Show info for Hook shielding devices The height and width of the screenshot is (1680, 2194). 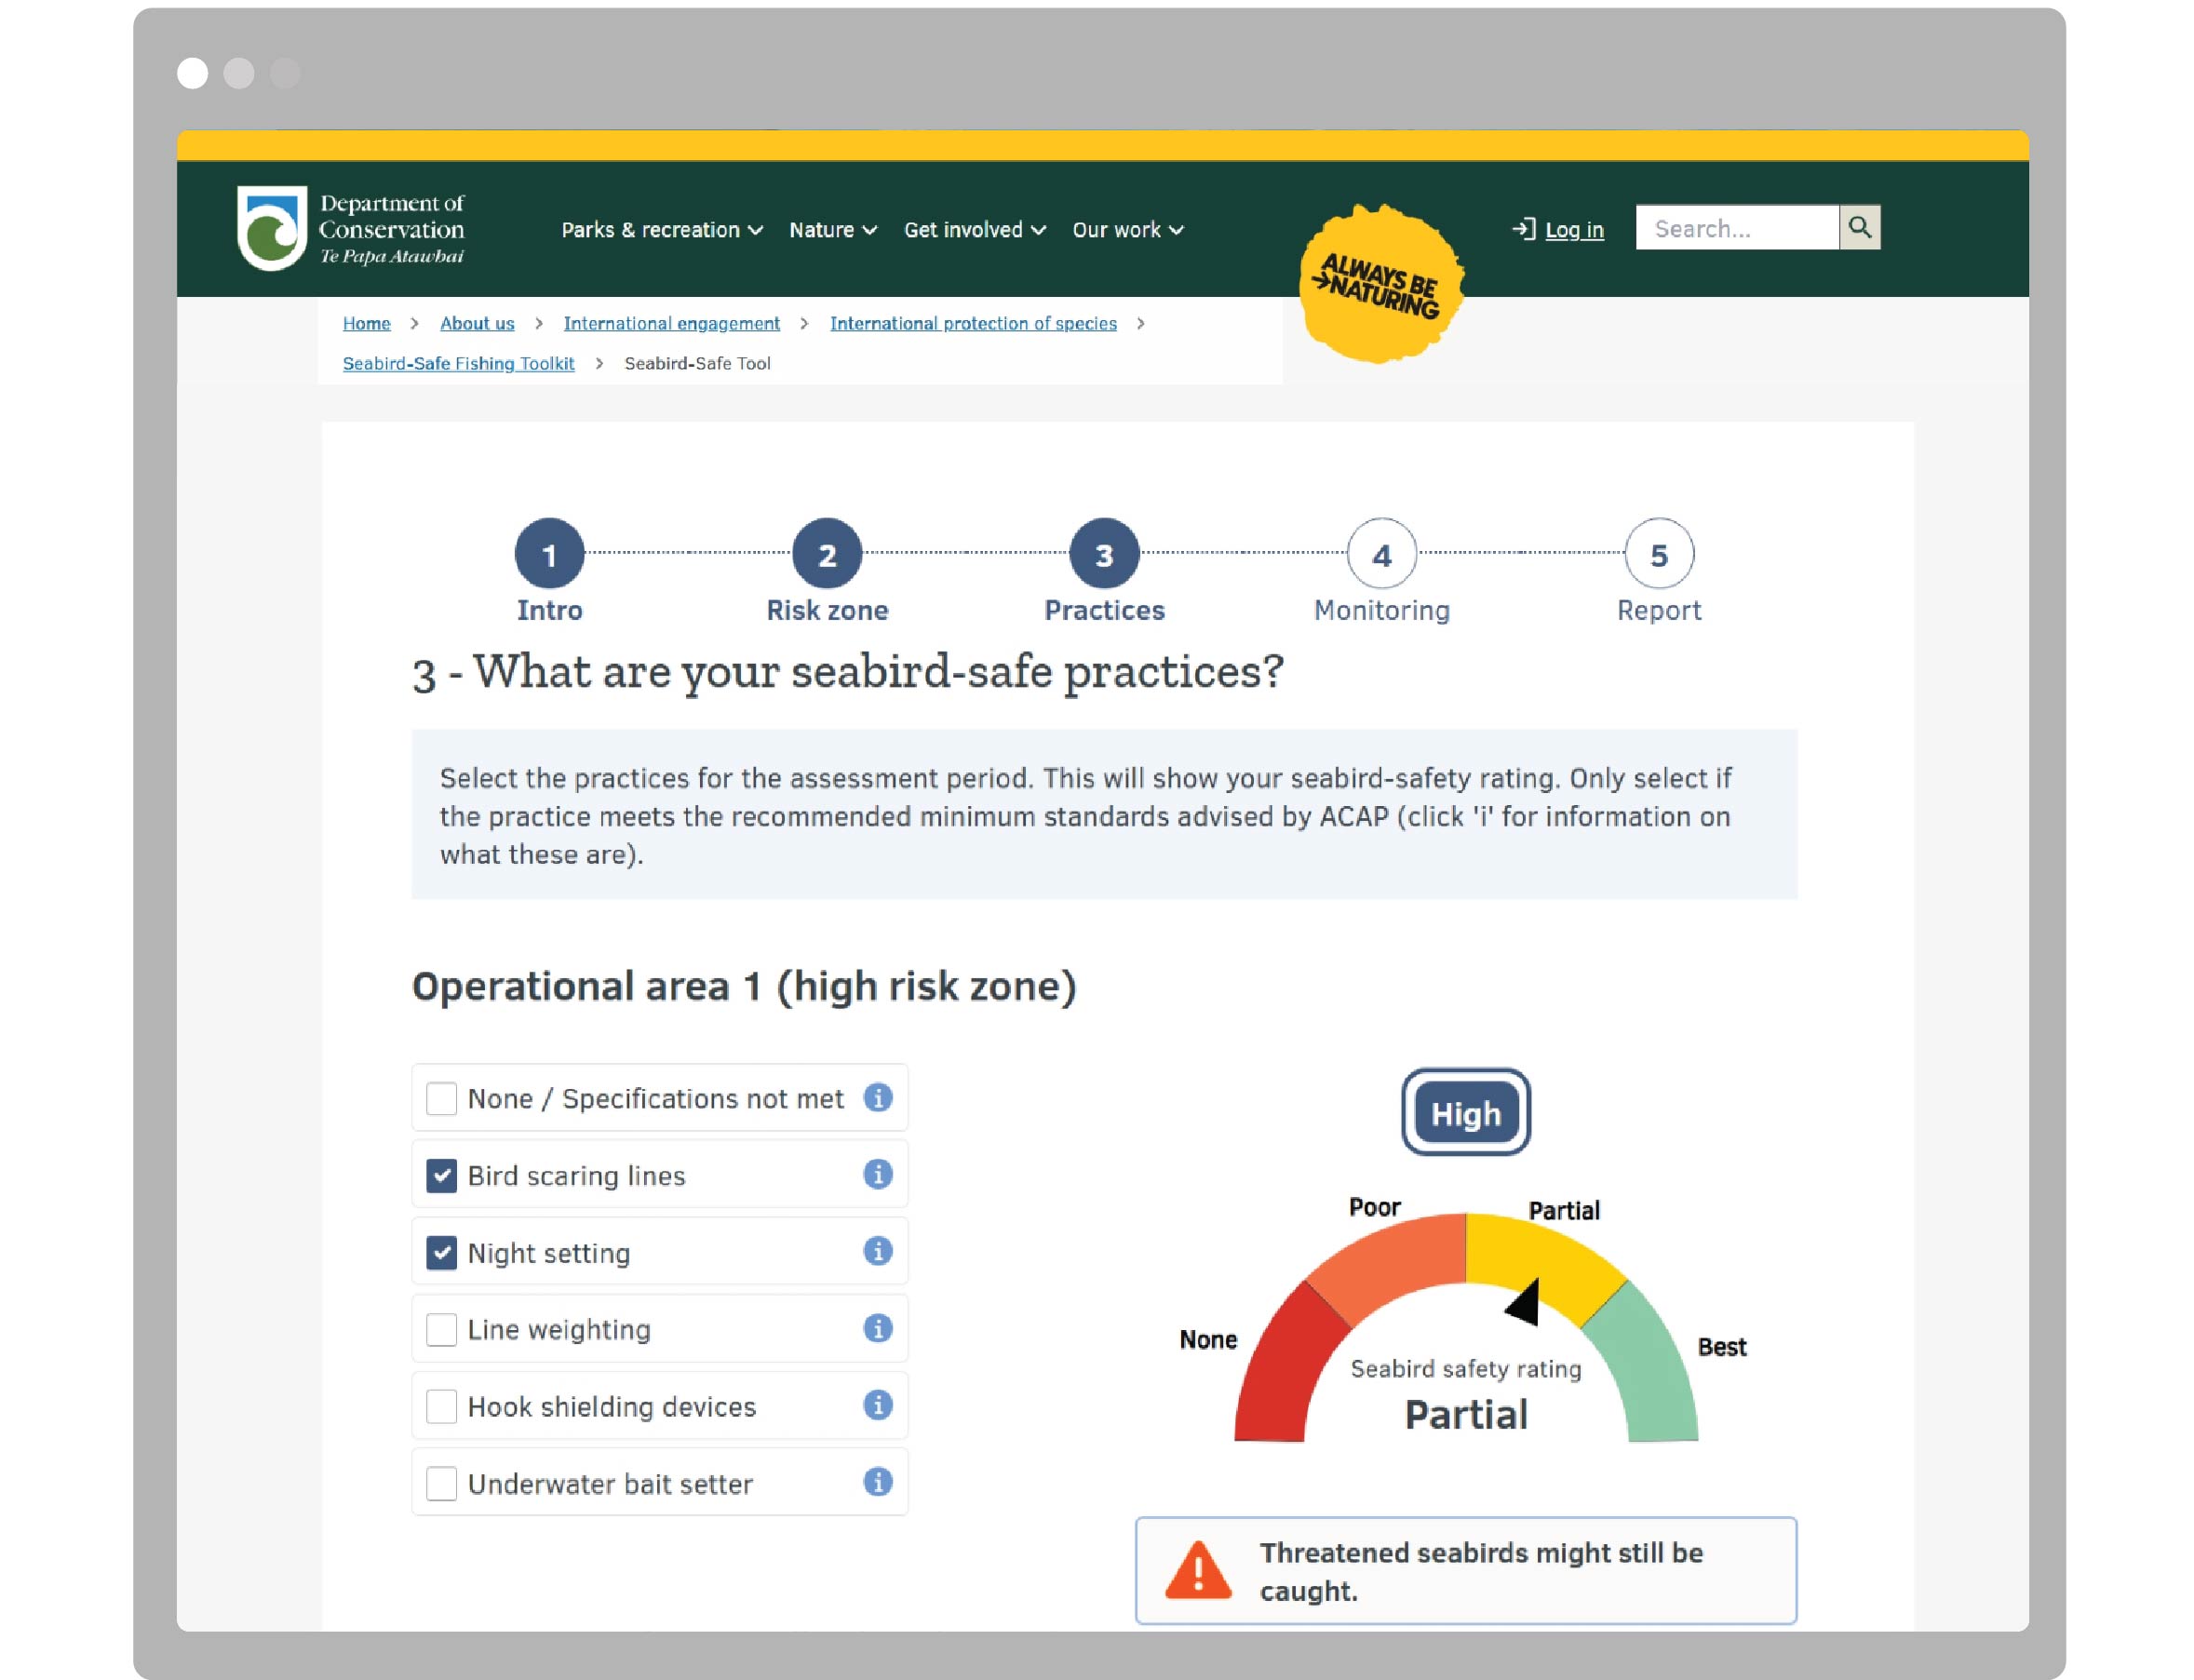click(x=877, y=1405)
